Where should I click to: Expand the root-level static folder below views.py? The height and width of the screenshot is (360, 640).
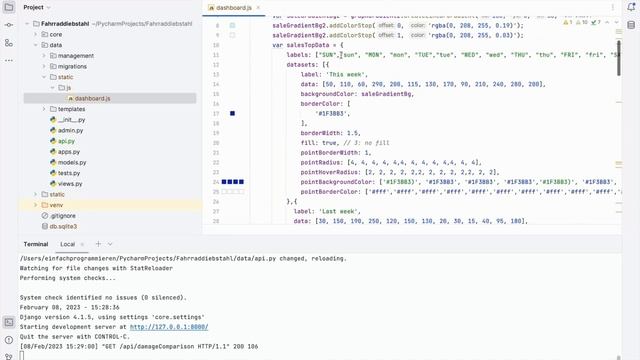[36, 194]
